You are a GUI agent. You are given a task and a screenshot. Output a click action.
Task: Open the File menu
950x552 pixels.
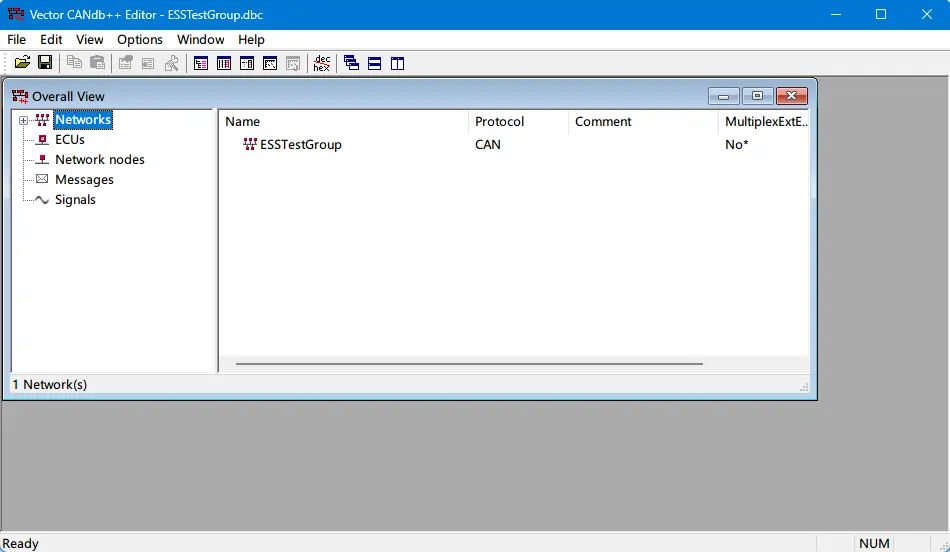coord(16,39)
